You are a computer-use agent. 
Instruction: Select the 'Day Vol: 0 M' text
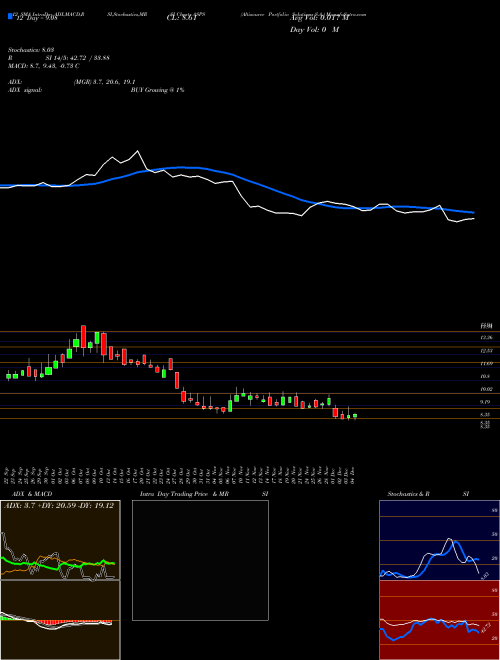(x=314, y=30)
